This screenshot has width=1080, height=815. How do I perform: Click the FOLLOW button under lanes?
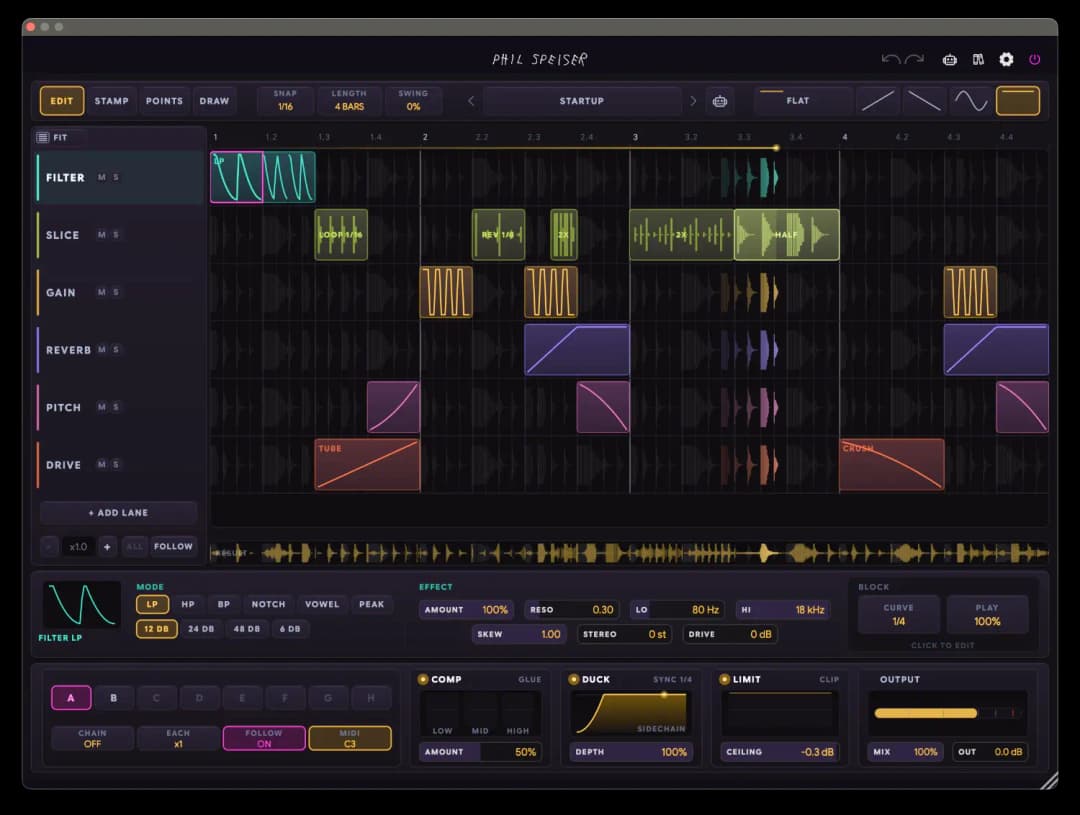coord(174,546)
